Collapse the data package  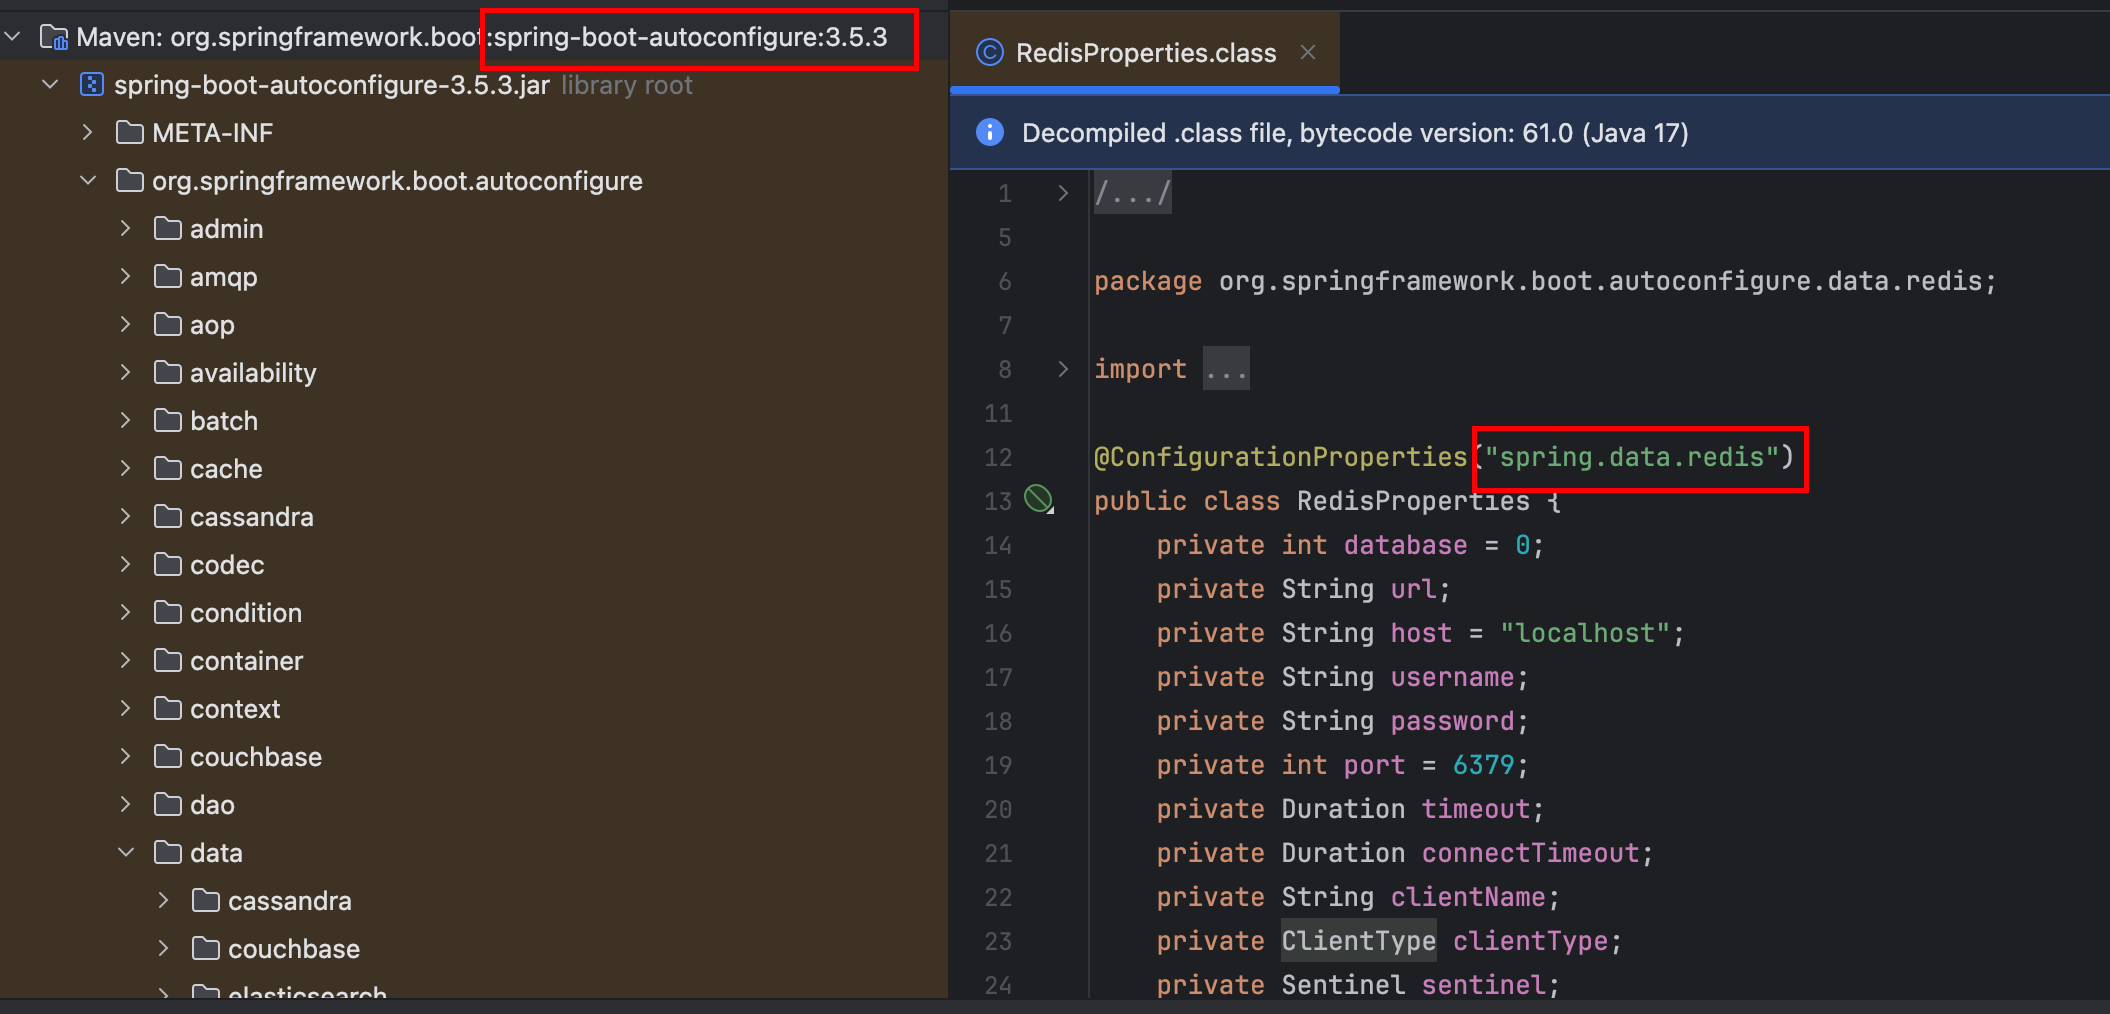[x=126, y=853]
